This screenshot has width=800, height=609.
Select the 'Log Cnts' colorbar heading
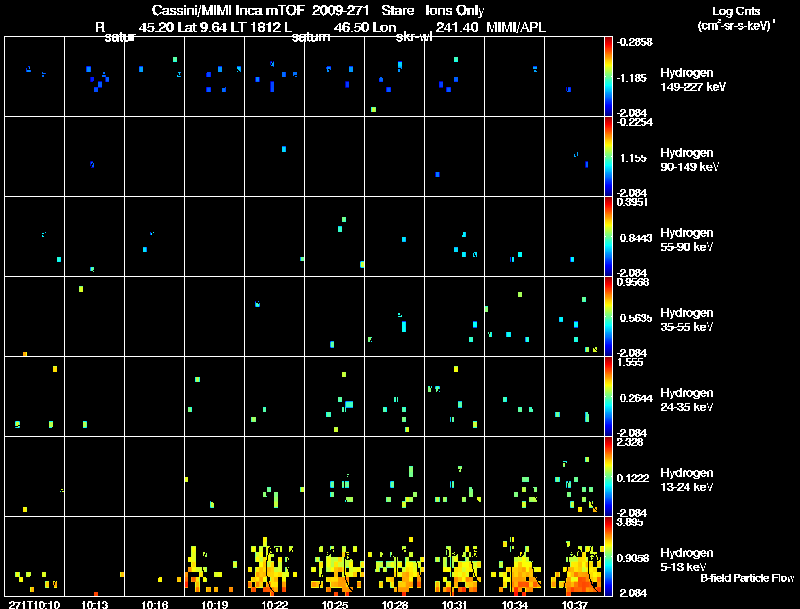[736, 11]
